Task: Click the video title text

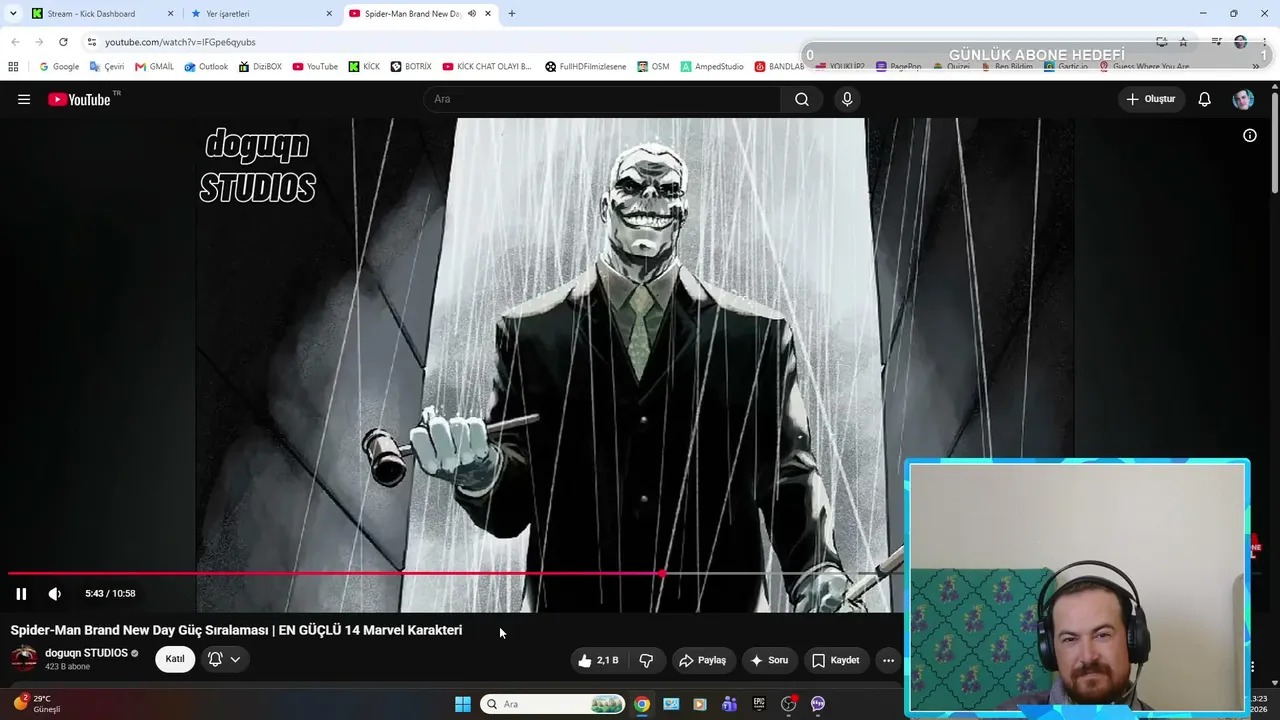Action: pyautogui.click(x=236, y=630)
